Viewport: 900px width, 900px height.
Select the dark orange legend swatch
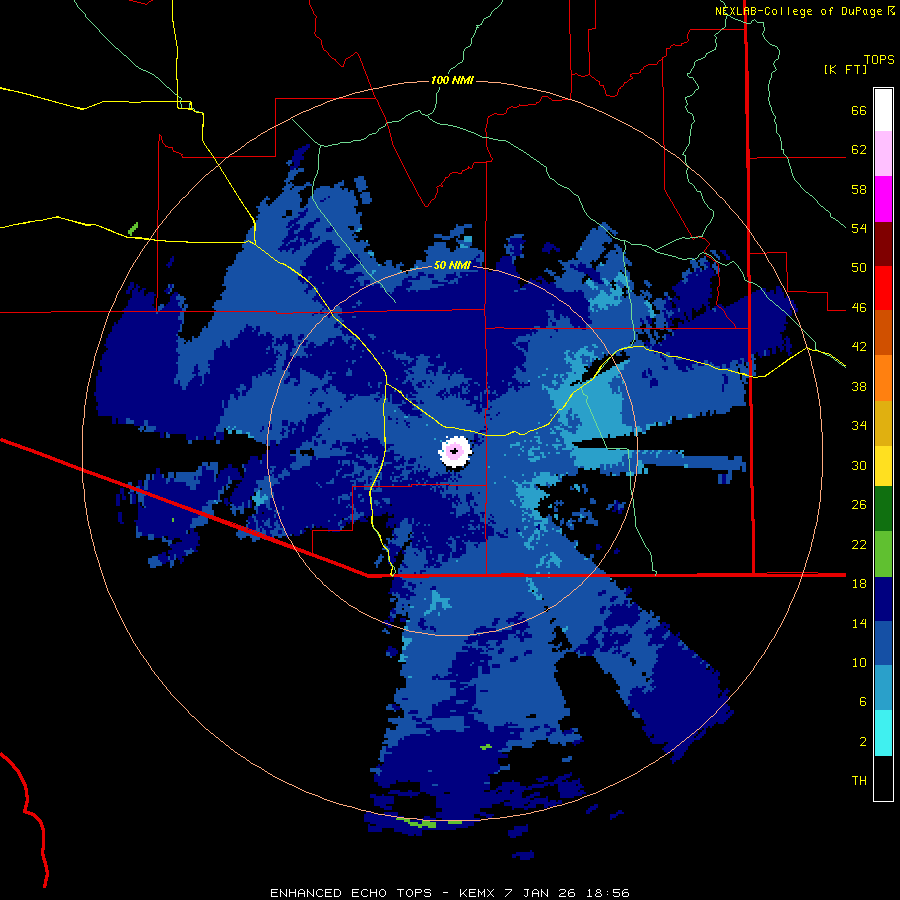[x=883, y=333]
